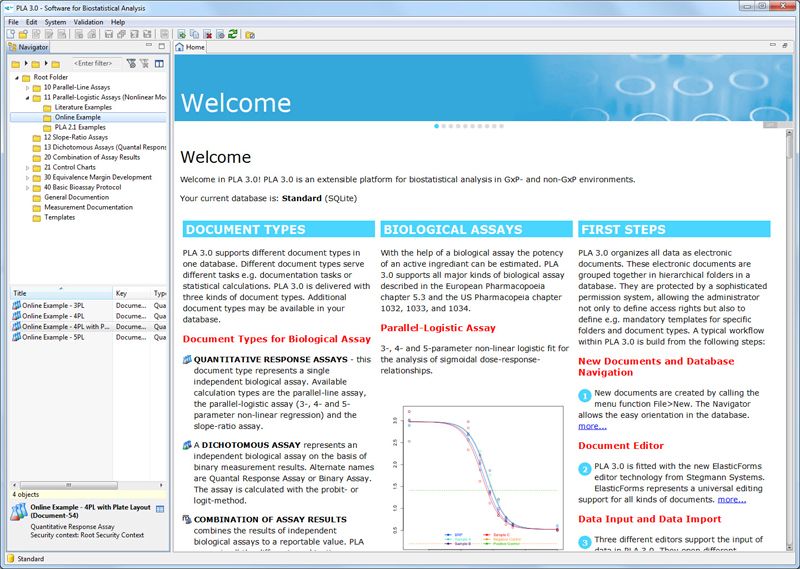Open the Validation menu

(88, 22)
